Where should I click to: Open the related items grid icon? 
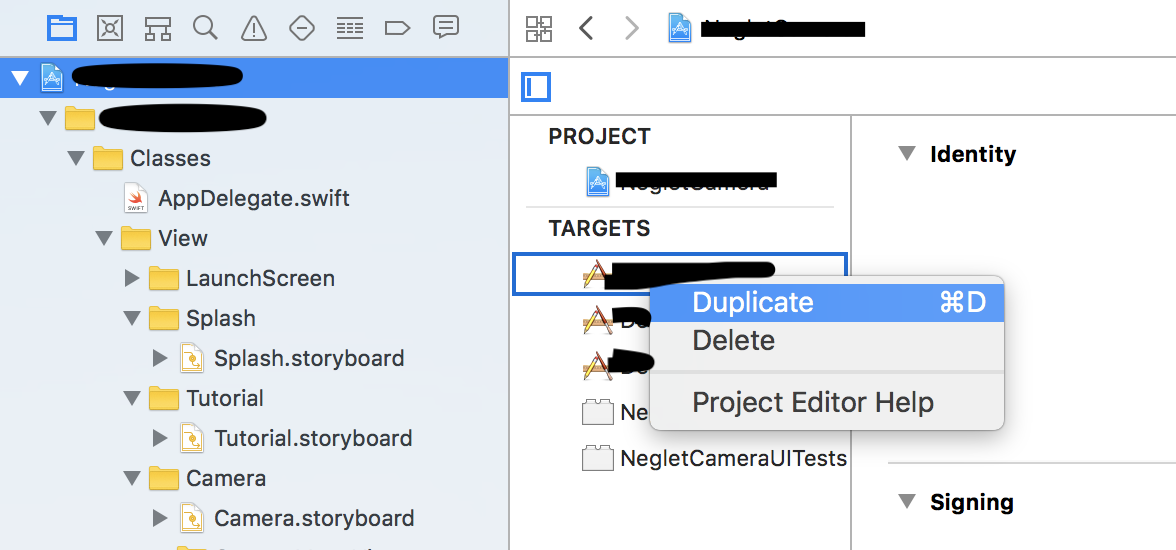tap(539, 29)
